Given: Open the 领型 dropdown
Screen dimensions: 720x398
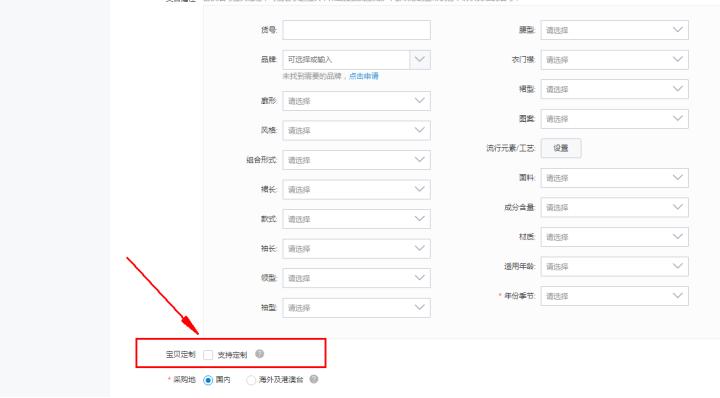Looking at the screenshot, I should (356, 278).
